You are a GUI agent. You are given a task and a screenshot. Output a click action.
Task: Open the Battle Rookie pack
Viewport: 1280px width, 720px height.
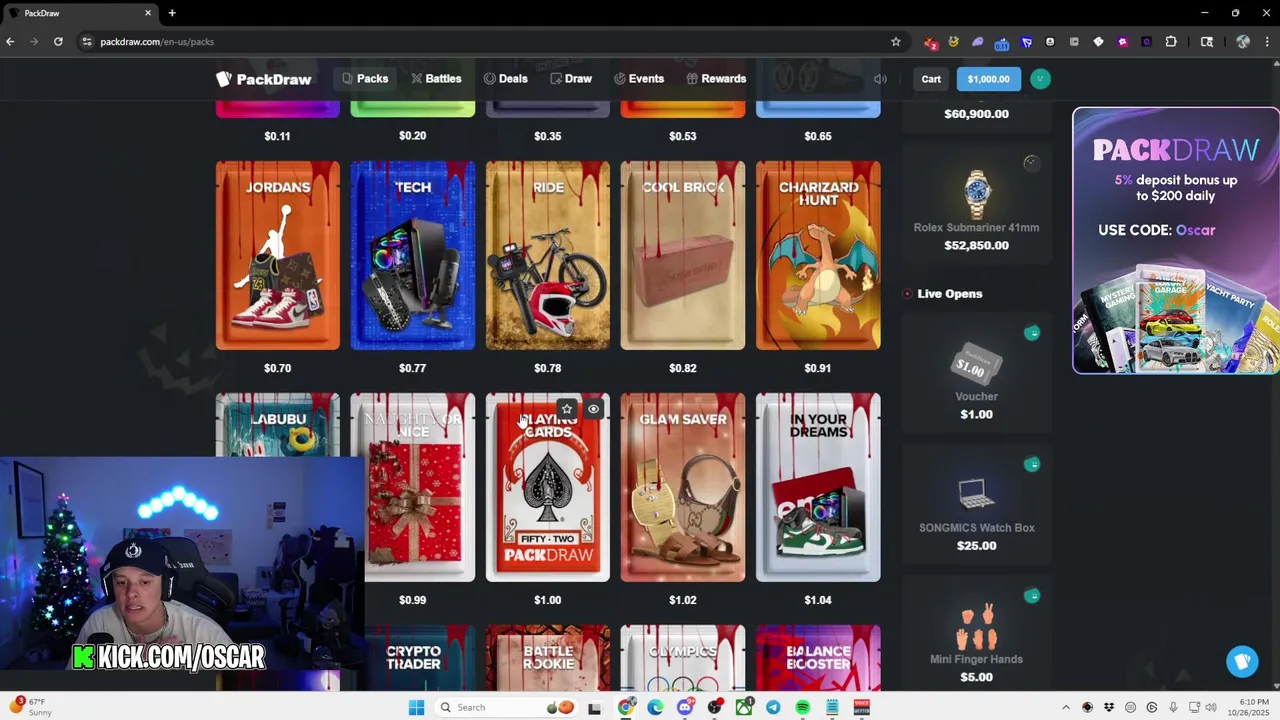point(548,658)
